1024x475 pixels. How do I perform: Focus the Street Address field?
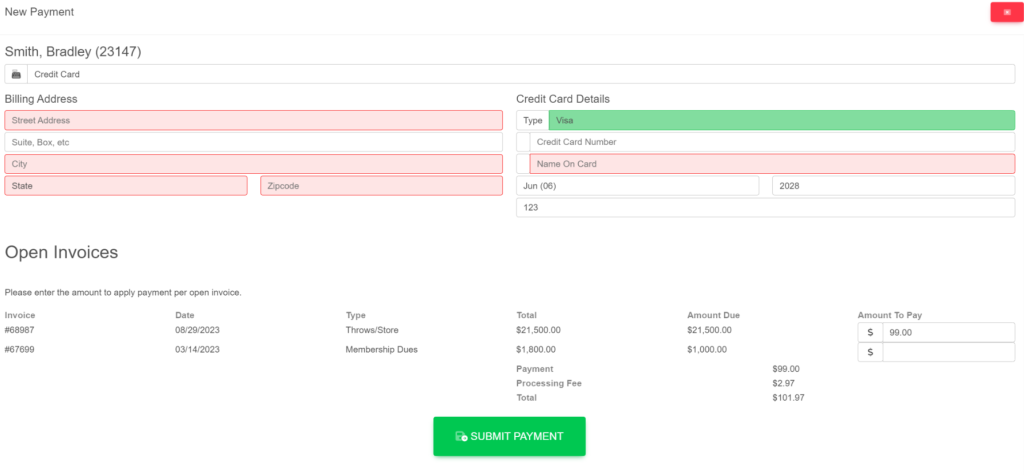253,120
